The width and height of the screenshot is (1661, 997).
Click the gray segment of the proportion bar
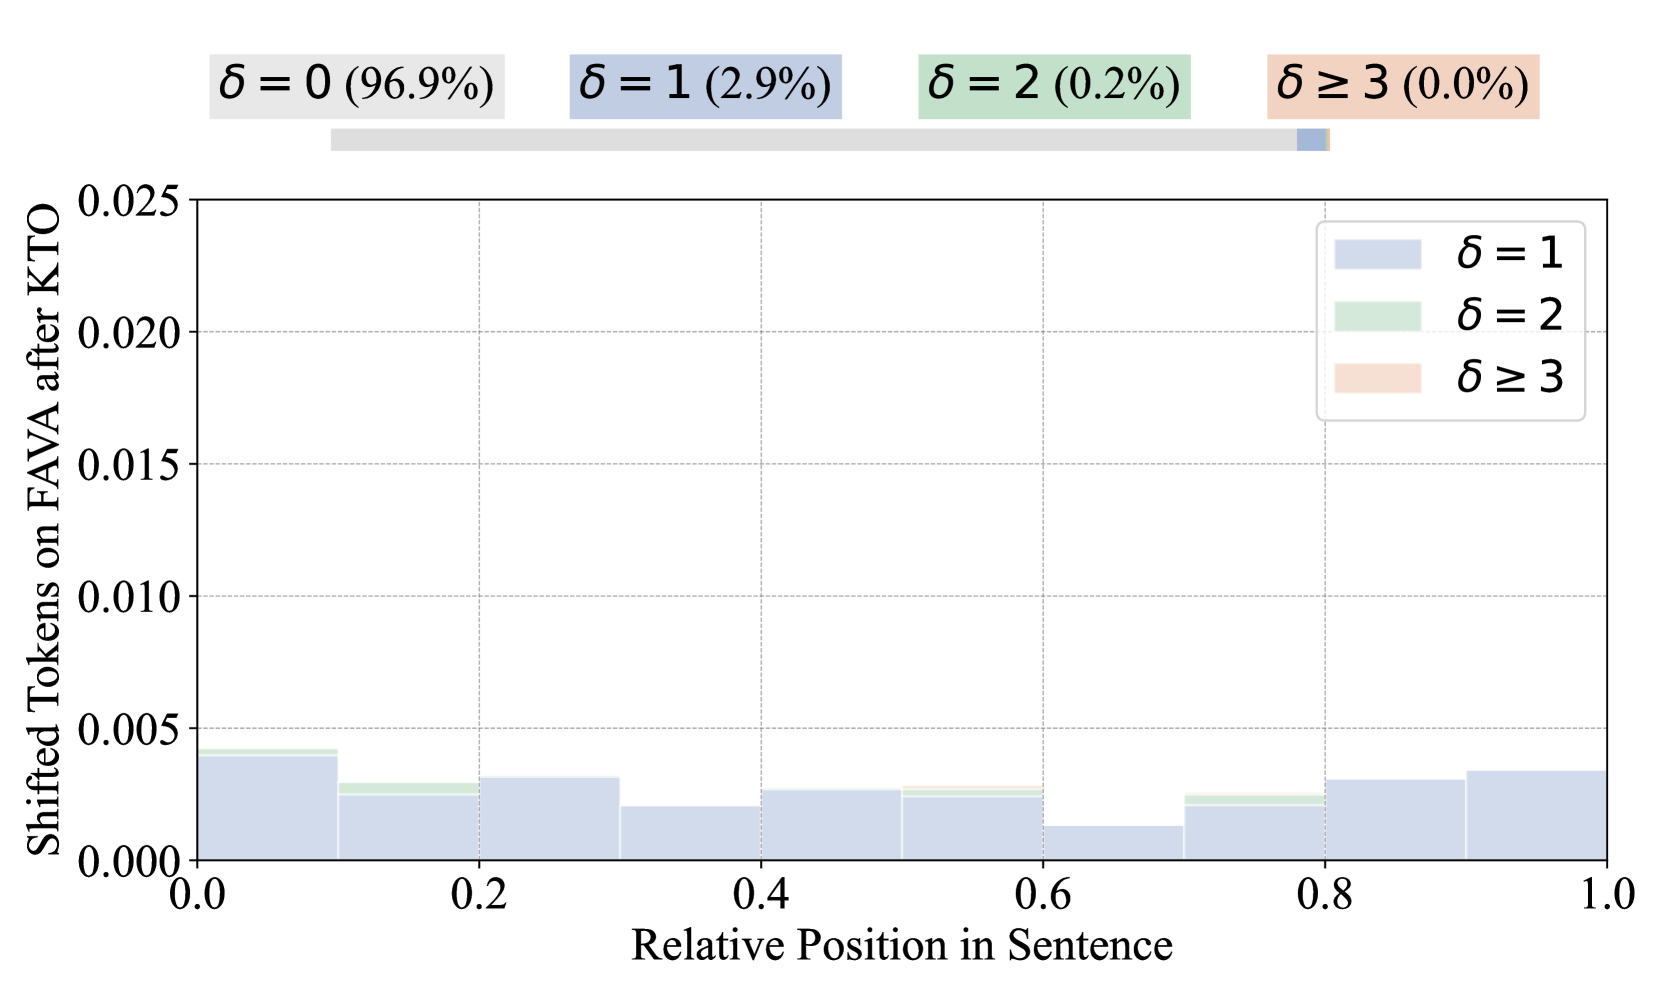[x=812, y=140]
